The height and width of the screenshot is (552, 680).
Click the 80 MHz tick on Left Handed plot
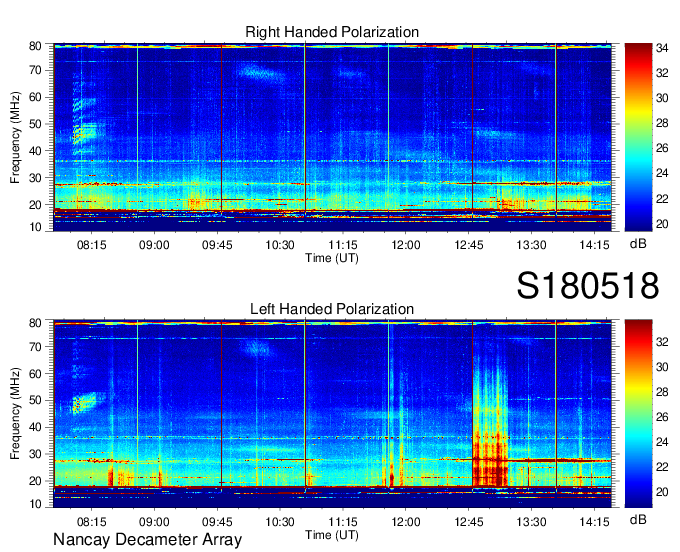click(35, 323)
